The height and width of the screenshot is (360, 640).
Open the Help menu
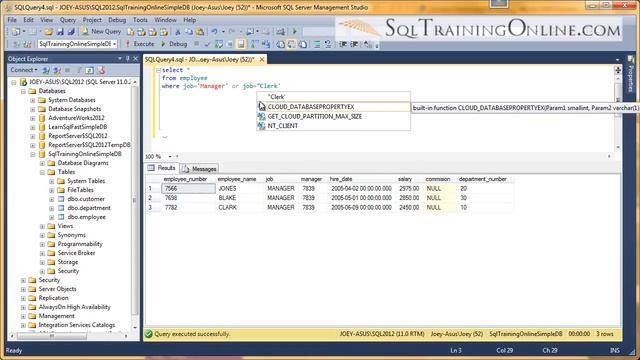[x=189, y=20]
